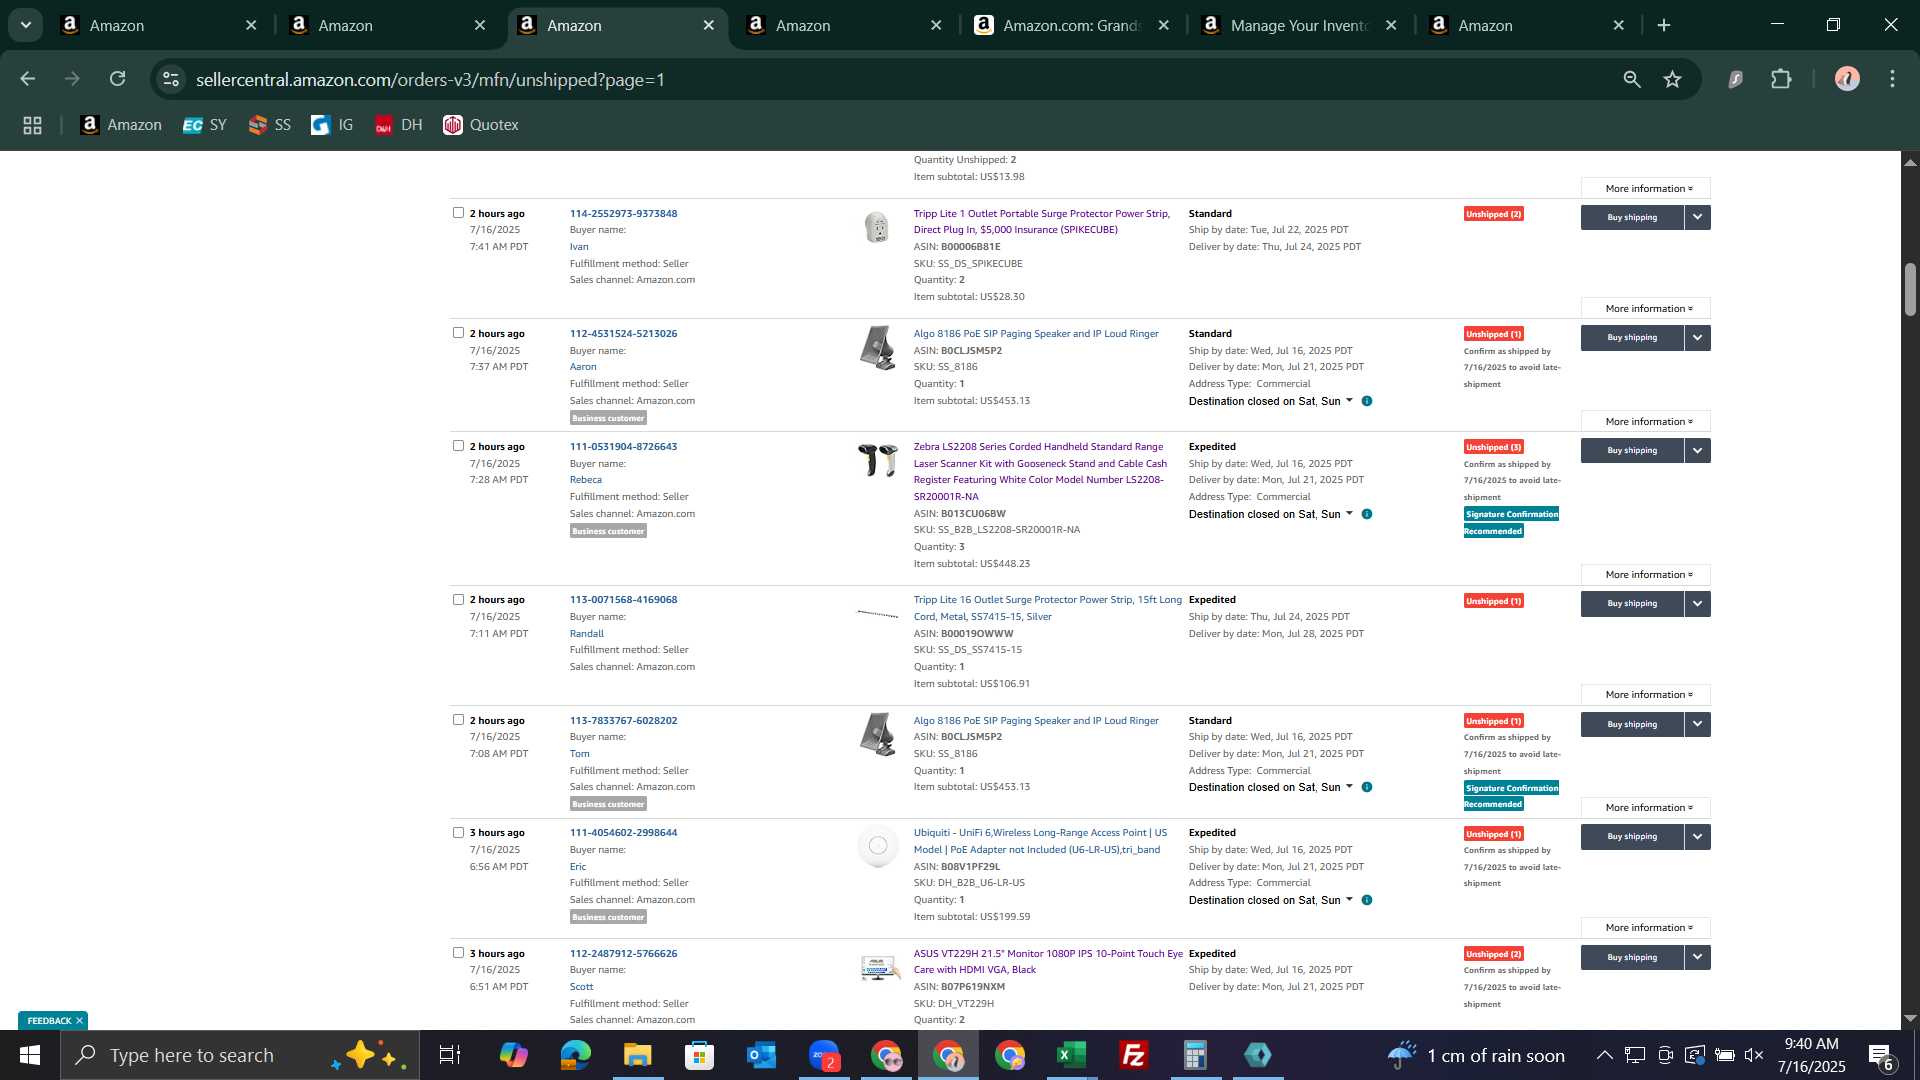This screenshot has width=1920, height=1080.
Task: Open the Quotex bookmark
Action: (x=481, y=125)
